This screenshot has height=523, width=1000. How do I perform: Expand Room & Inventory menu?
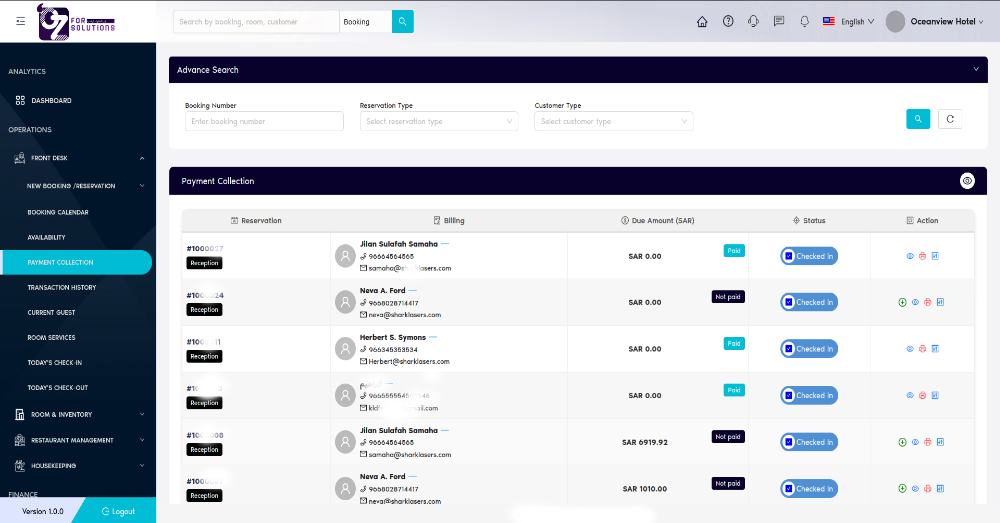142,414
